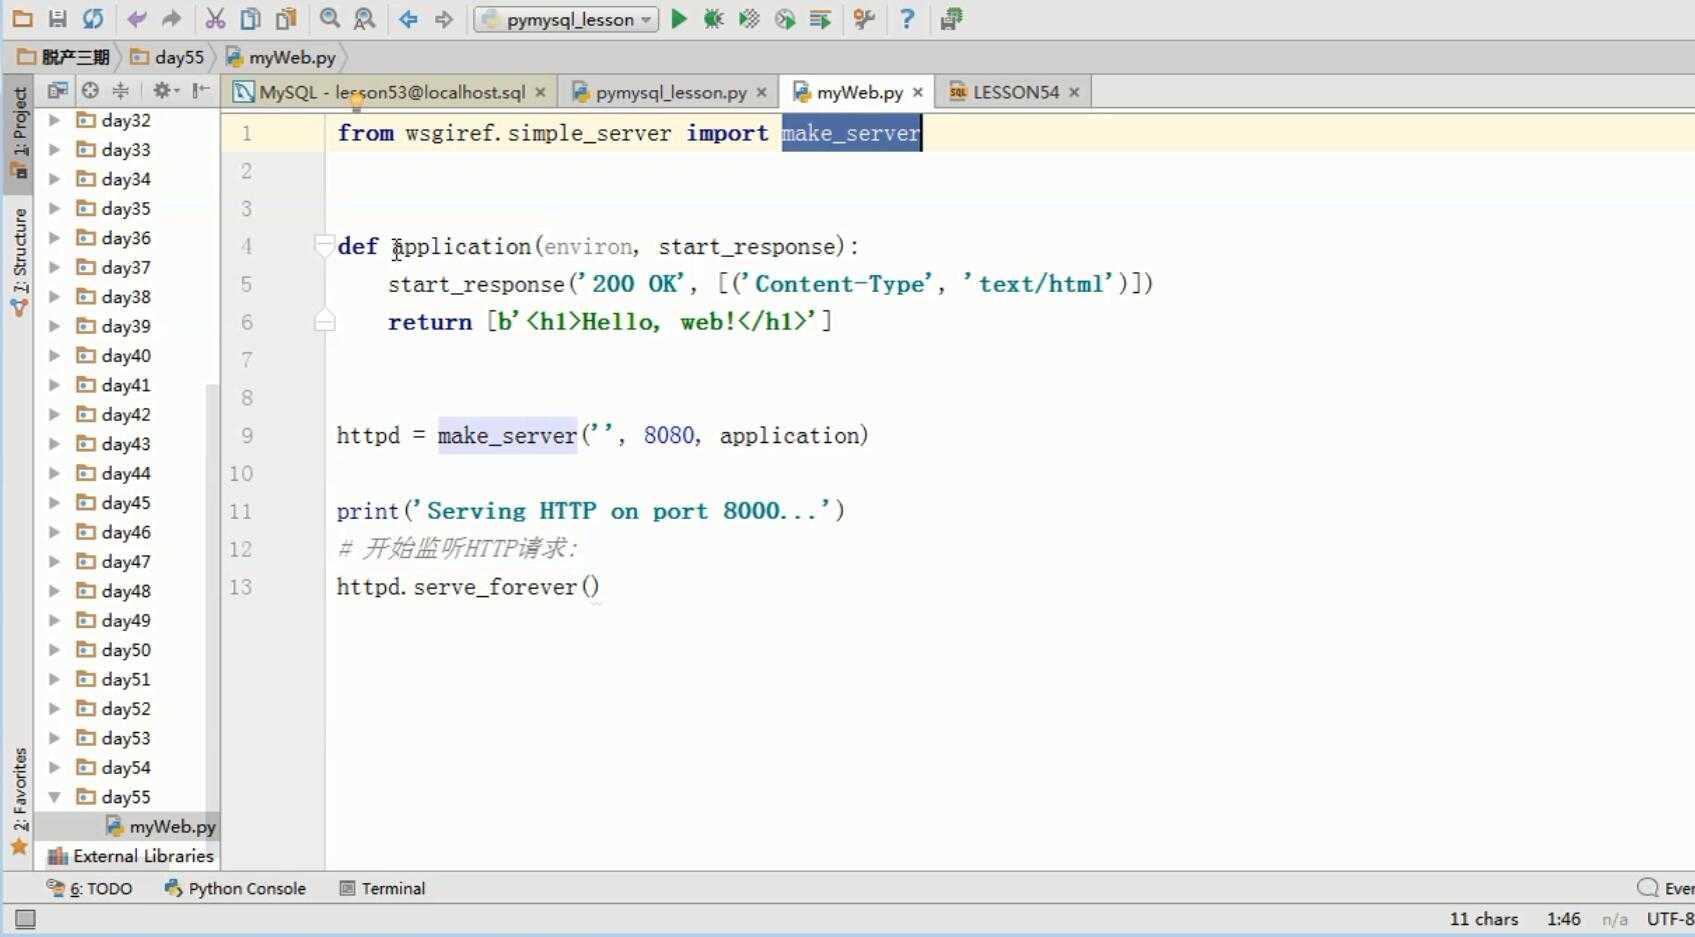Select External Libraries in project tree
Viewport: 1695px width, 937px height.
pyautogui.click(x=131, y=856)
